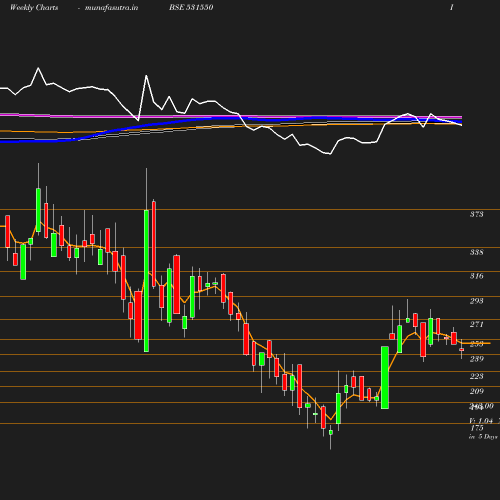Click the "V: 1.04" volume text
500x500 pixels.
click(x=481, y=421)
